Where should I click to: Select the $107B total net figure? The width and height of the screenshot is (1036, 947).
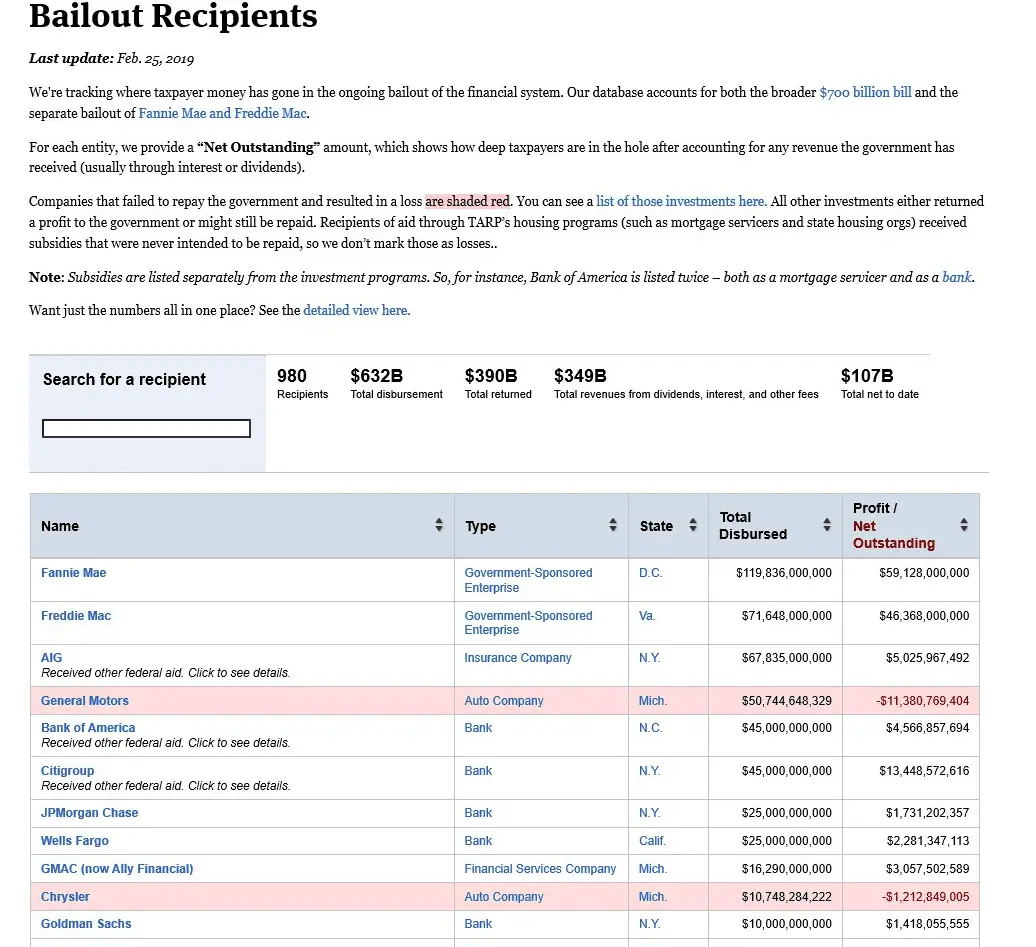point(867,376)
